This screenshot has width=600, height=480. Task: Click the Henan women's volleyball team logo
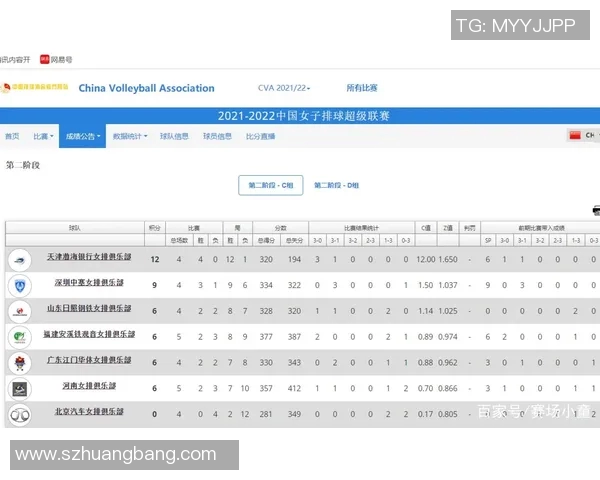[19, 388]
